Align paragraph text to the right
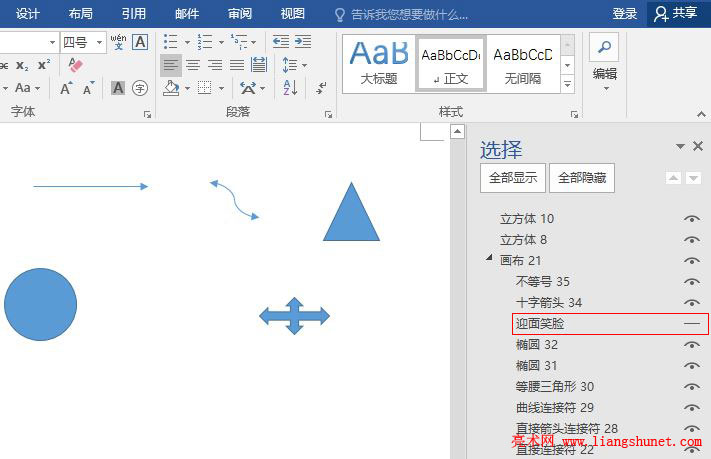This screenshot has width=711, height=459. (215, 65)
